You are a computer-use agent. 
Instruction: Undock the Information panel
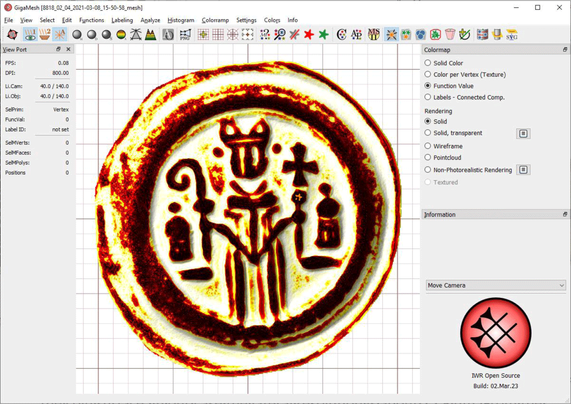pos(565,215)
